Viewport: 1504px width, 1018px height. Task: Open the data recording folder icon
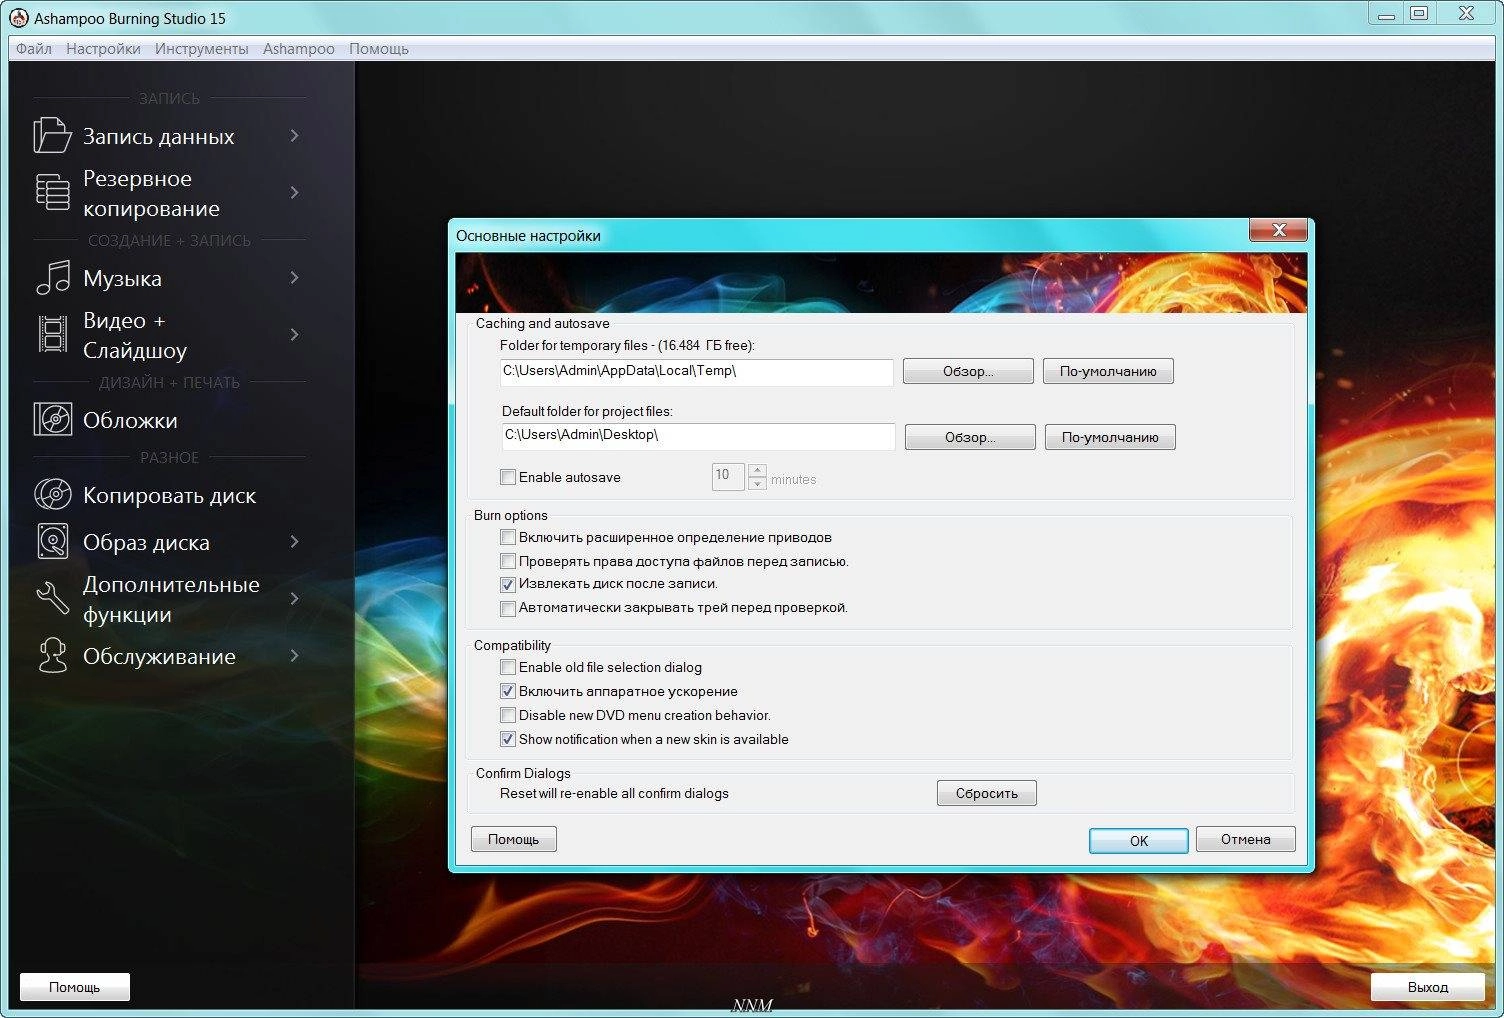point(52,136)
